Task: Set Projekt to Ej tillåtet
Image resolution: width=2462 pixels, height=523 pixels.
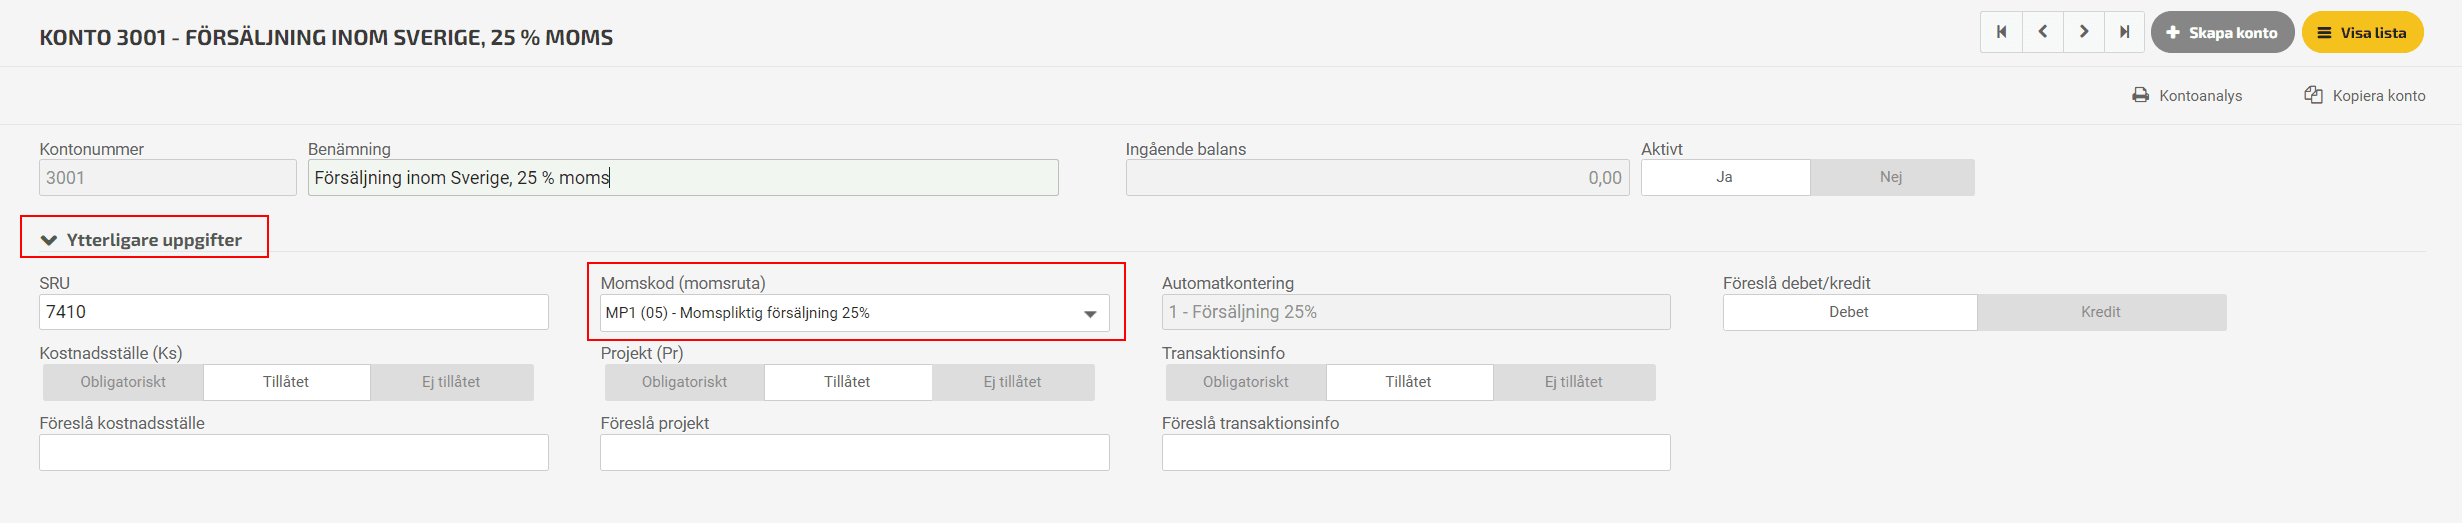Action: (1012, 382)
